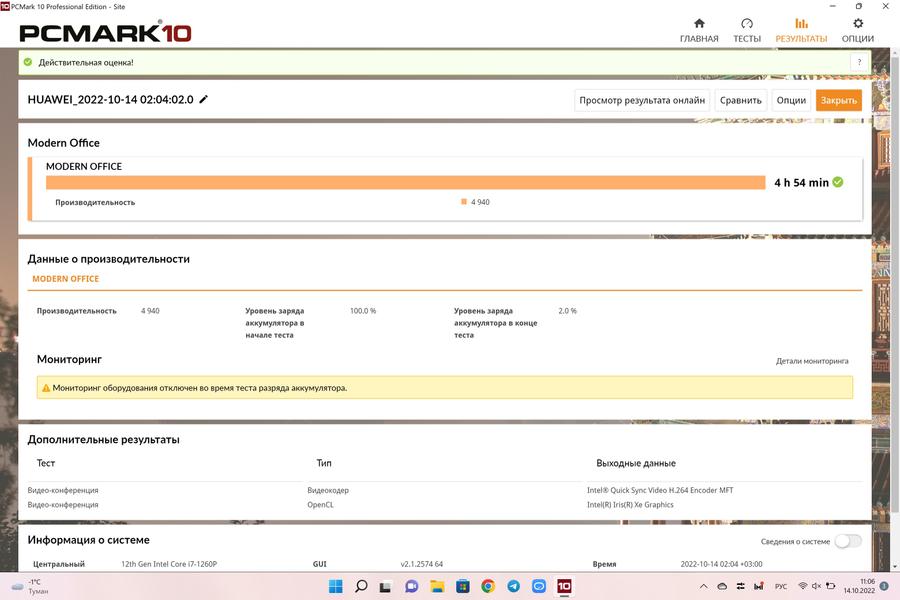Click the taskbar search magnifier icon
The image size is (900, 600).
361,586
